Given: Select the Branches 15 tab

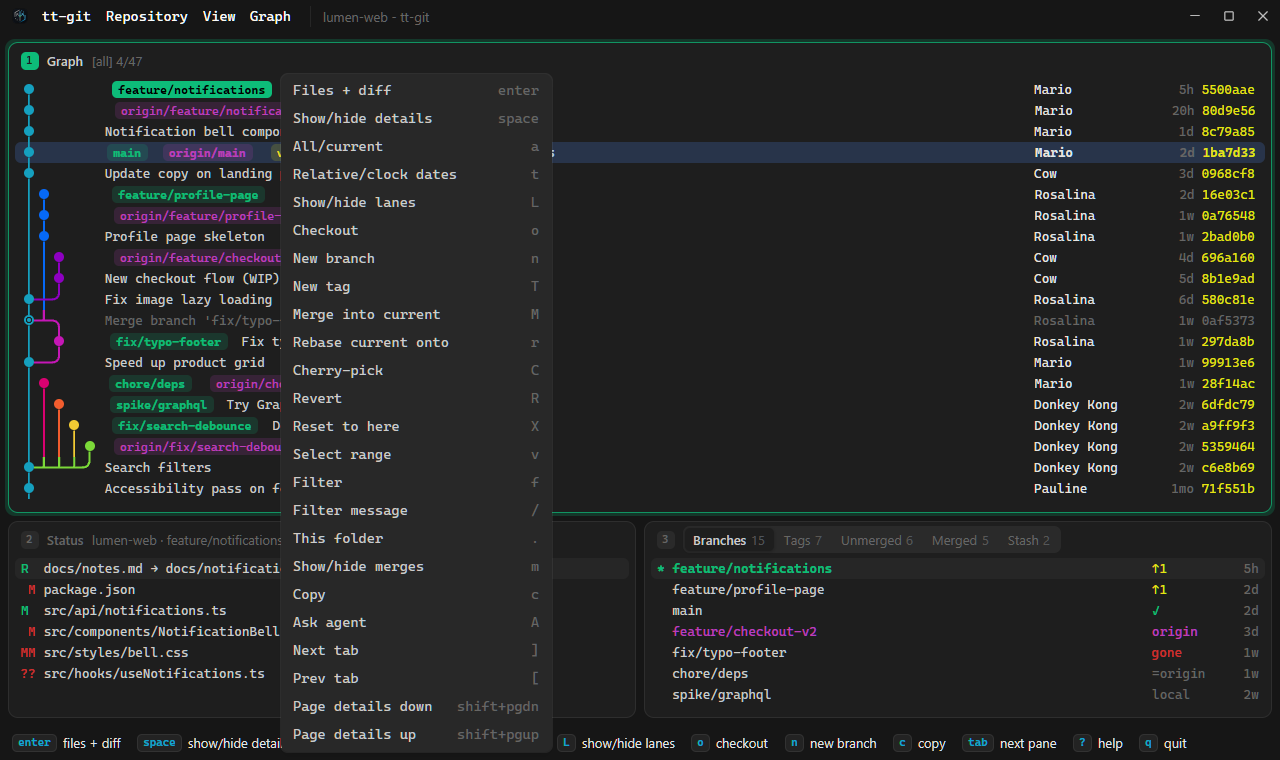Looking at the screenshot, I should (x=728, y=540).
